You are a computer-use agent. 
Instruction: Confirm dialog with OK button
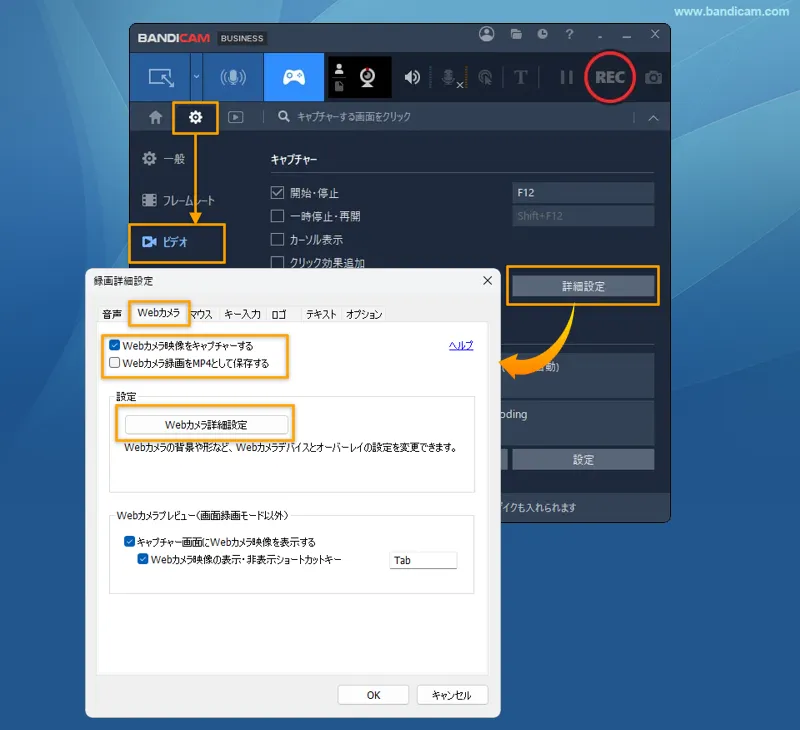pos(373,695)
